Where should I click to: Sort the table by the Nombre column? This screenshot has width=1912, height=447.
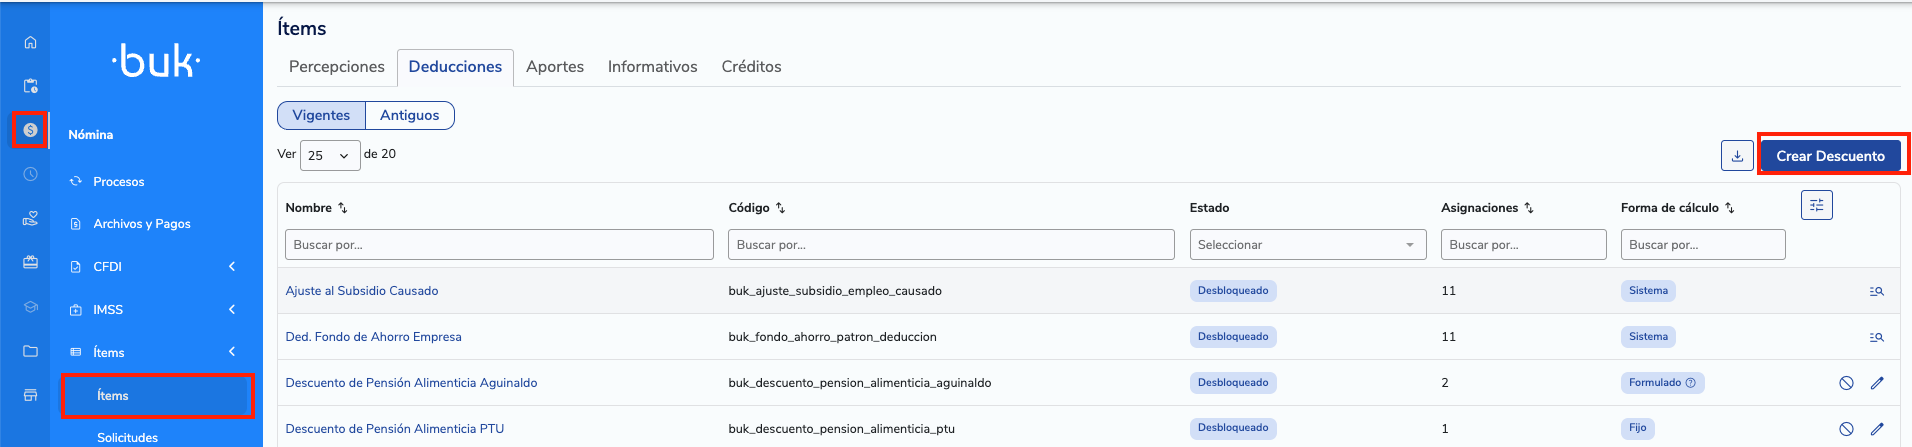343,208
